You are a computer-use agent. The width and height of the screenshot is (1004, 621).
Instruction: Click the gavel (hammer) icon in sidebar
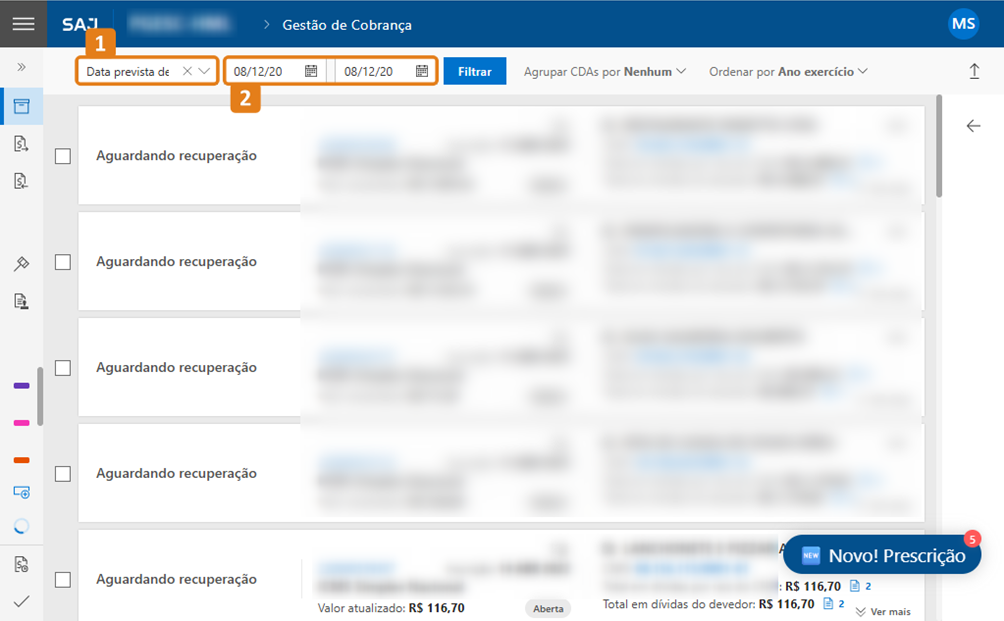point(21,264)
